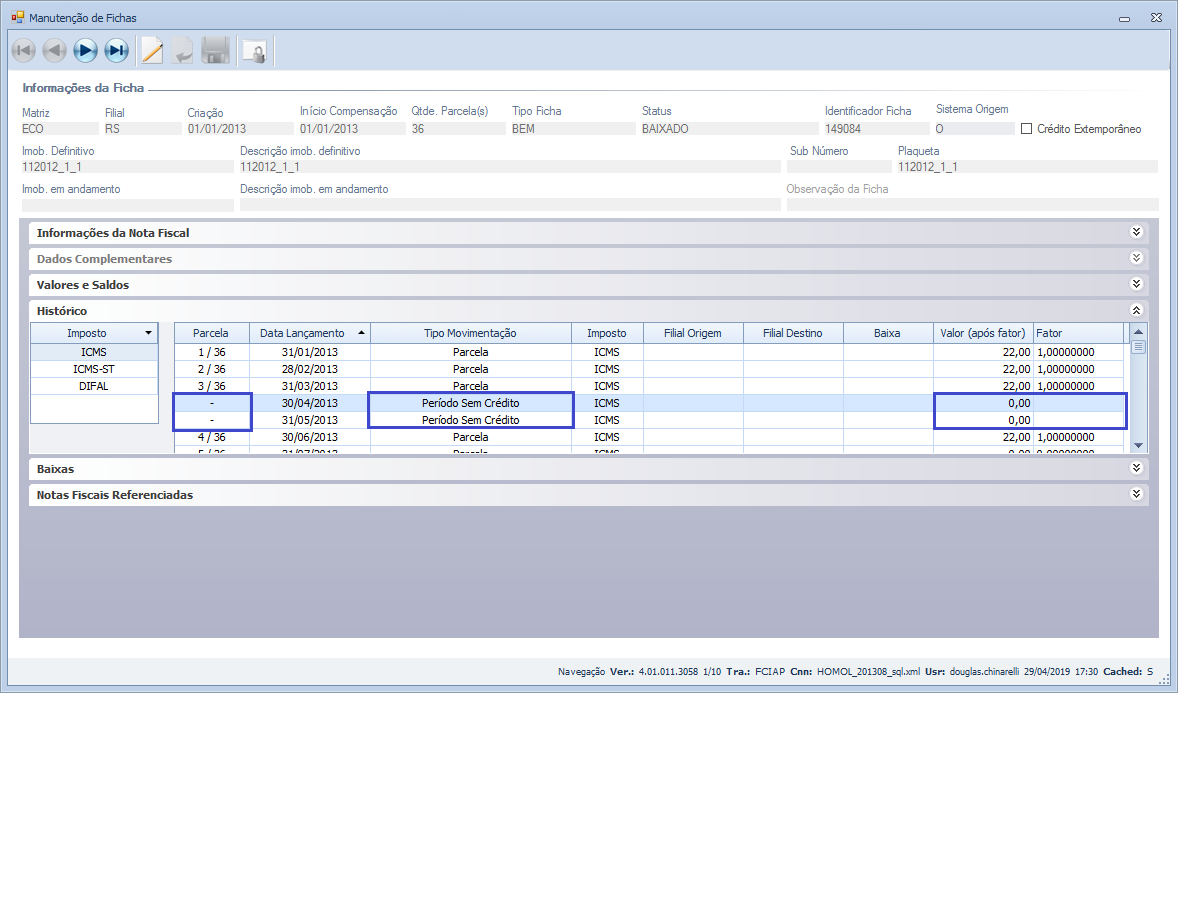Viewport: 1184px width, 910px height.
Task: Go to the next record
Action: pyautogui.click(x=85, y=50)
